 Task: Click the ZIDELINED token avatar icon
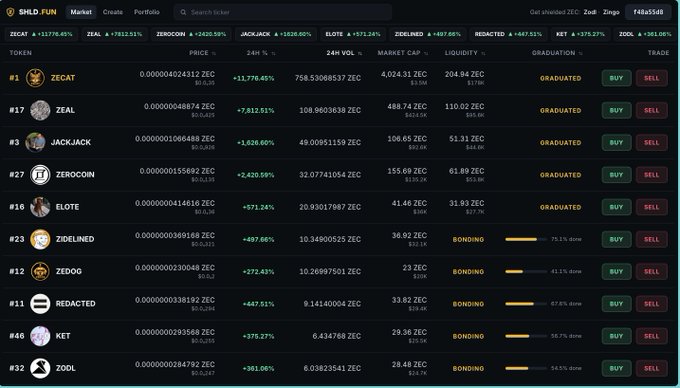(x=40, y=239)
